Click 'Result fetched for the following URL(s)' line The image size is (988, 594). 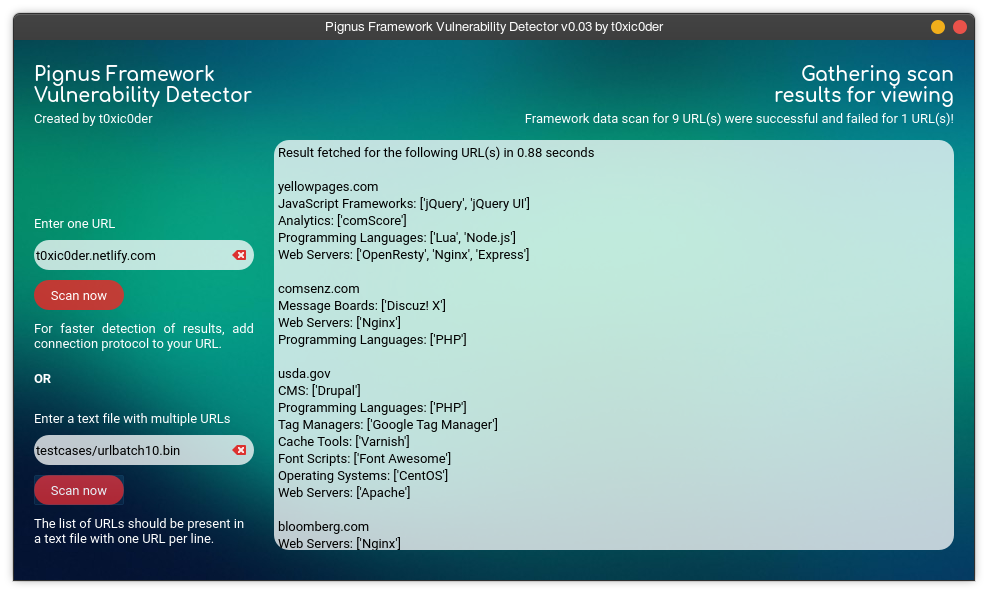pos(436,152)
